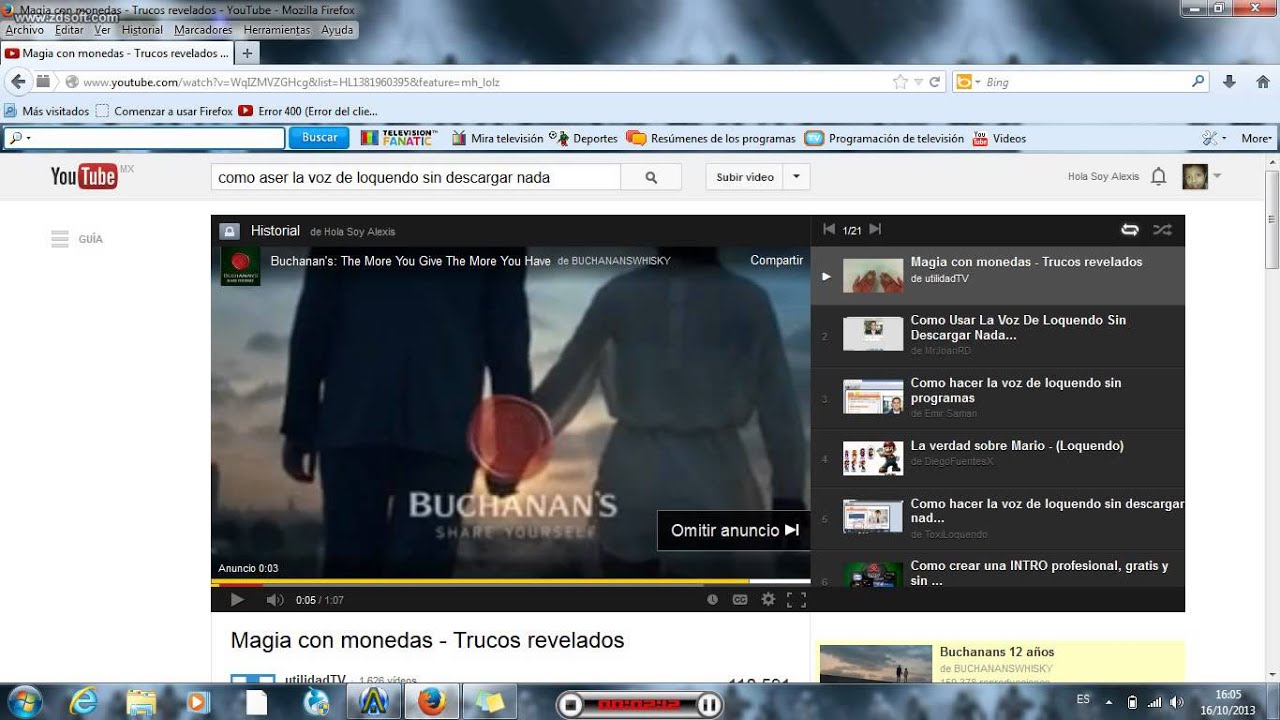
Task: Mute the video volume speaker icon
Action: tap(274, 600)
